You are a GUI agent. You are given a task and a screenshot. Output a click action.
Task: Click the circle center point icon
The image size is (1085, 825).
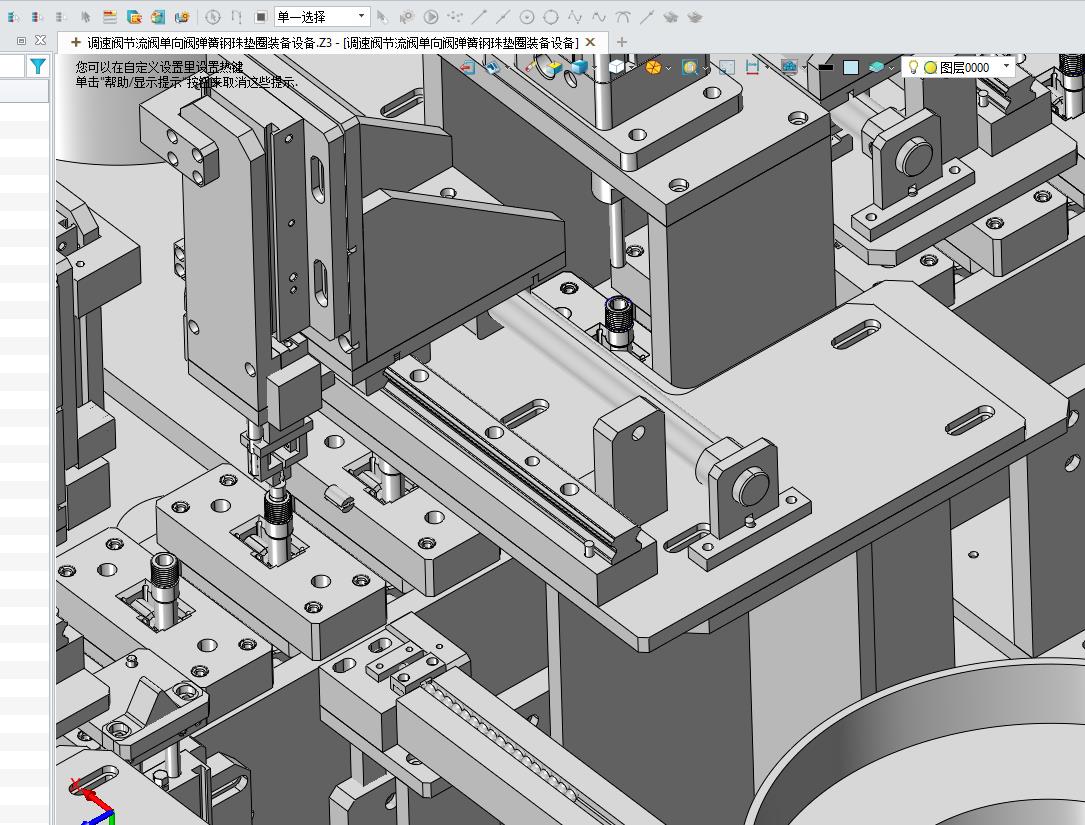(x=527, y=17)
